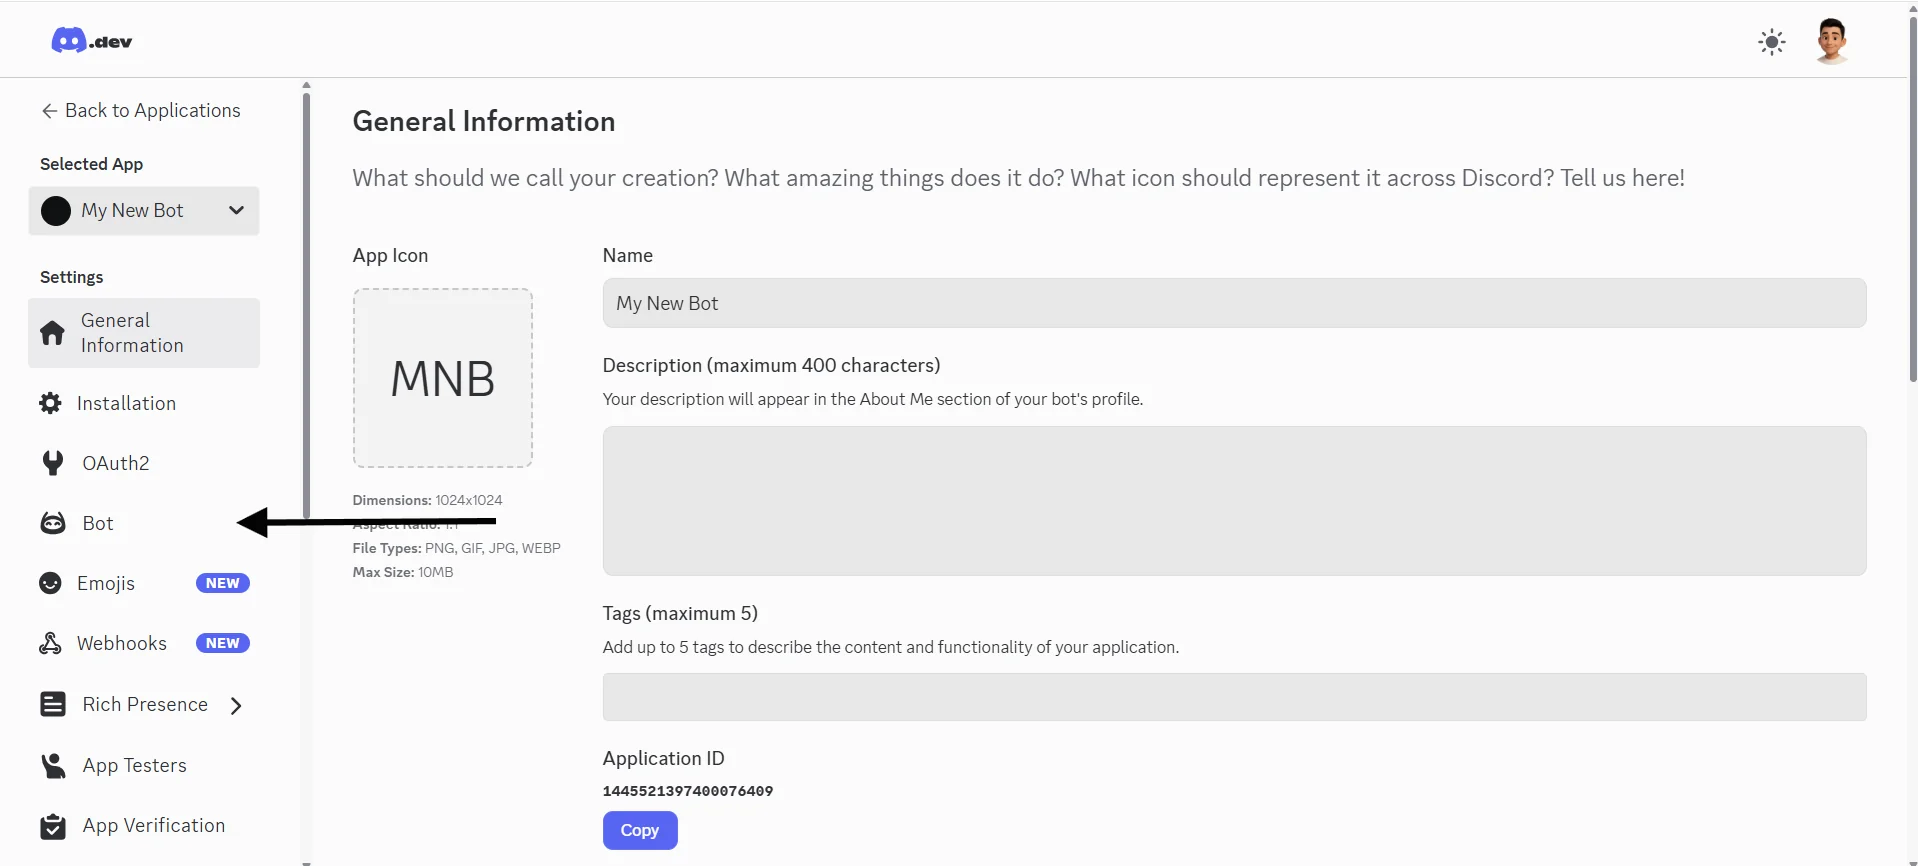Click the General Information home icon
This screenshot has width=1918, height=866.
coord(52,333)
